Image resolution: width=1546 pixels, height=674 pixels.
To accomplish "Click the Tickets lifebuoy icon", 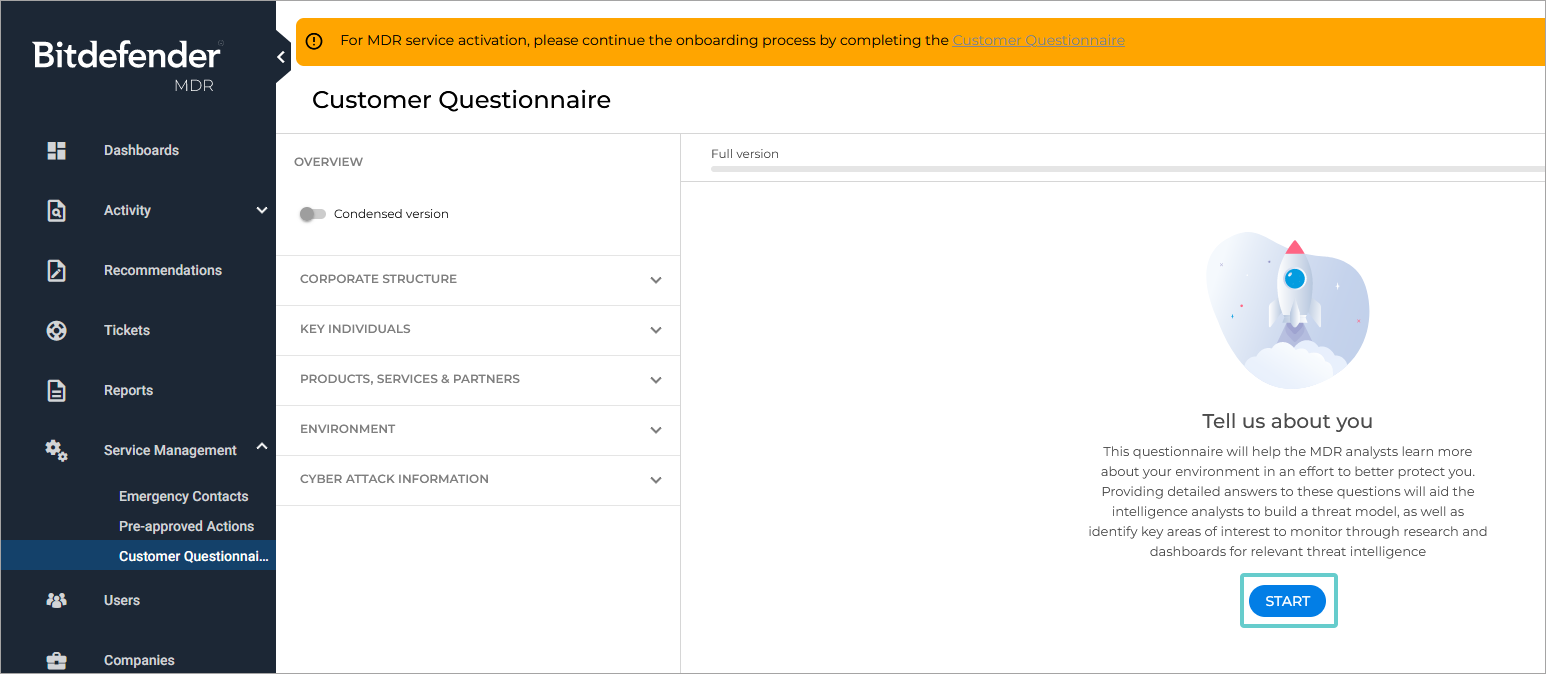I will [x=57, y=331].
